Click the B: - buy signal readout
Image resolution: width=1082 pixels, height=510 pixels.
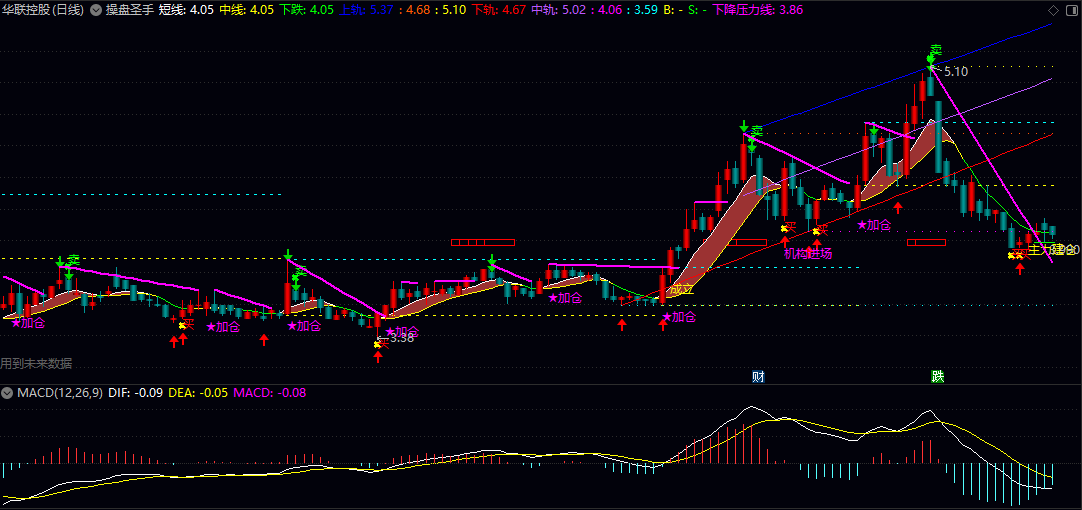point(672,10)
